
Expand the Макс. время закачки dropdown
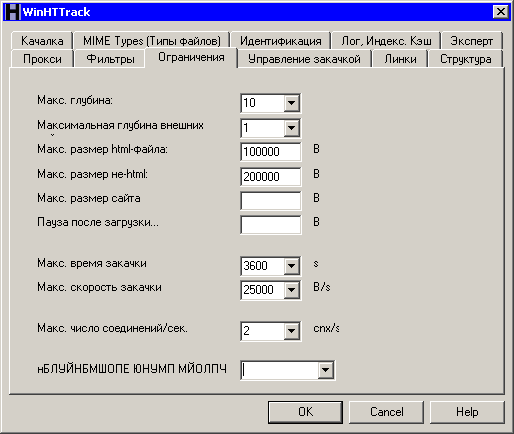pos(291,266)
